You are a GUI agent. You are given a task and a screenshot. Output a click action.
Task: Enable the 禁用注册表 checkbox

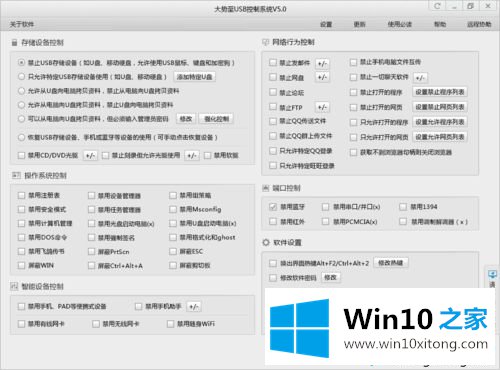(x=21, y=195)
